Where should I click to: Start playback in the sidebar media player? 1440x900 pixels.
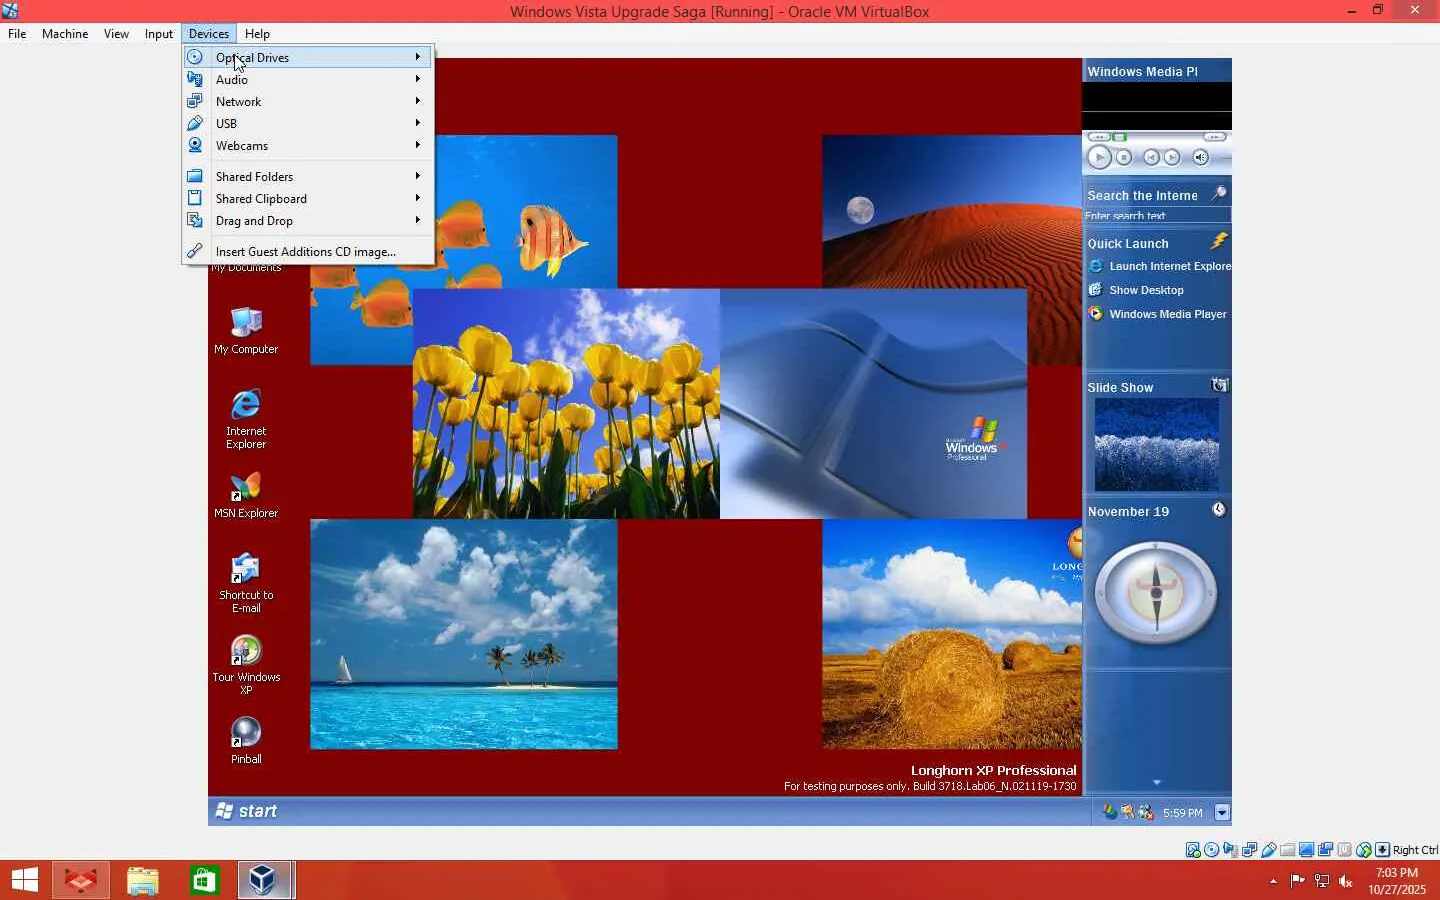pyautogui.click(x=1099, y=157)
